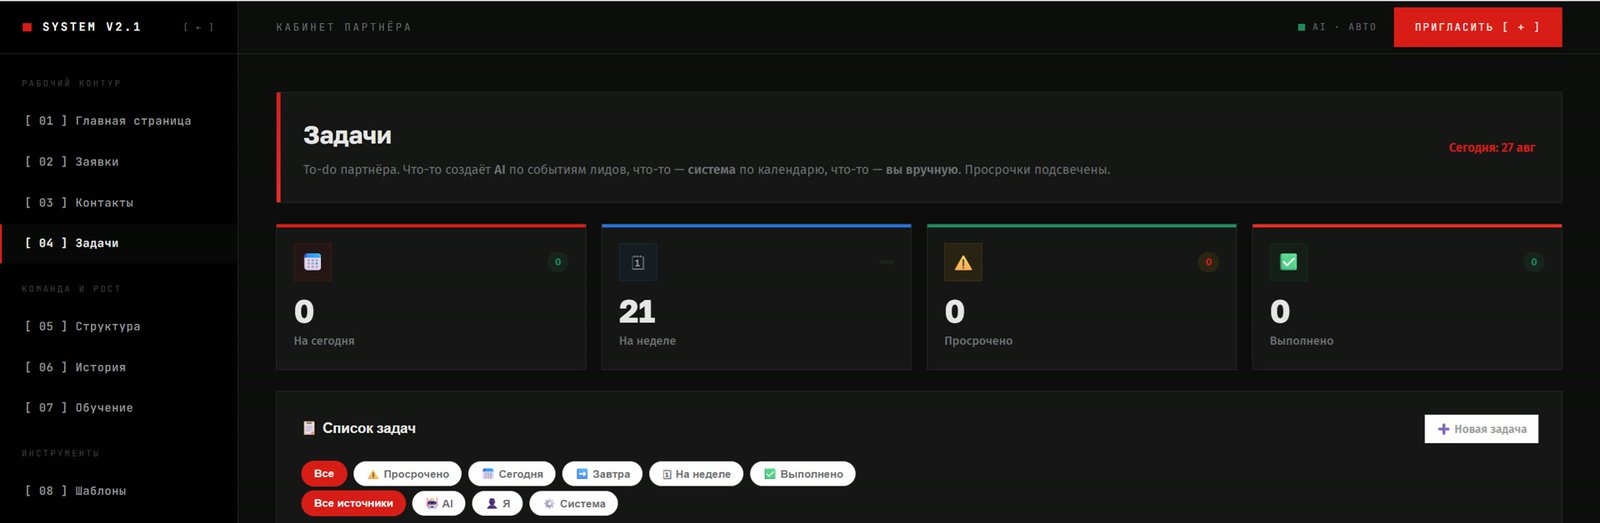The image size is (1600, 523).
Task: Open 'Структура' in the sidebar
Action: tap(119, 327)
